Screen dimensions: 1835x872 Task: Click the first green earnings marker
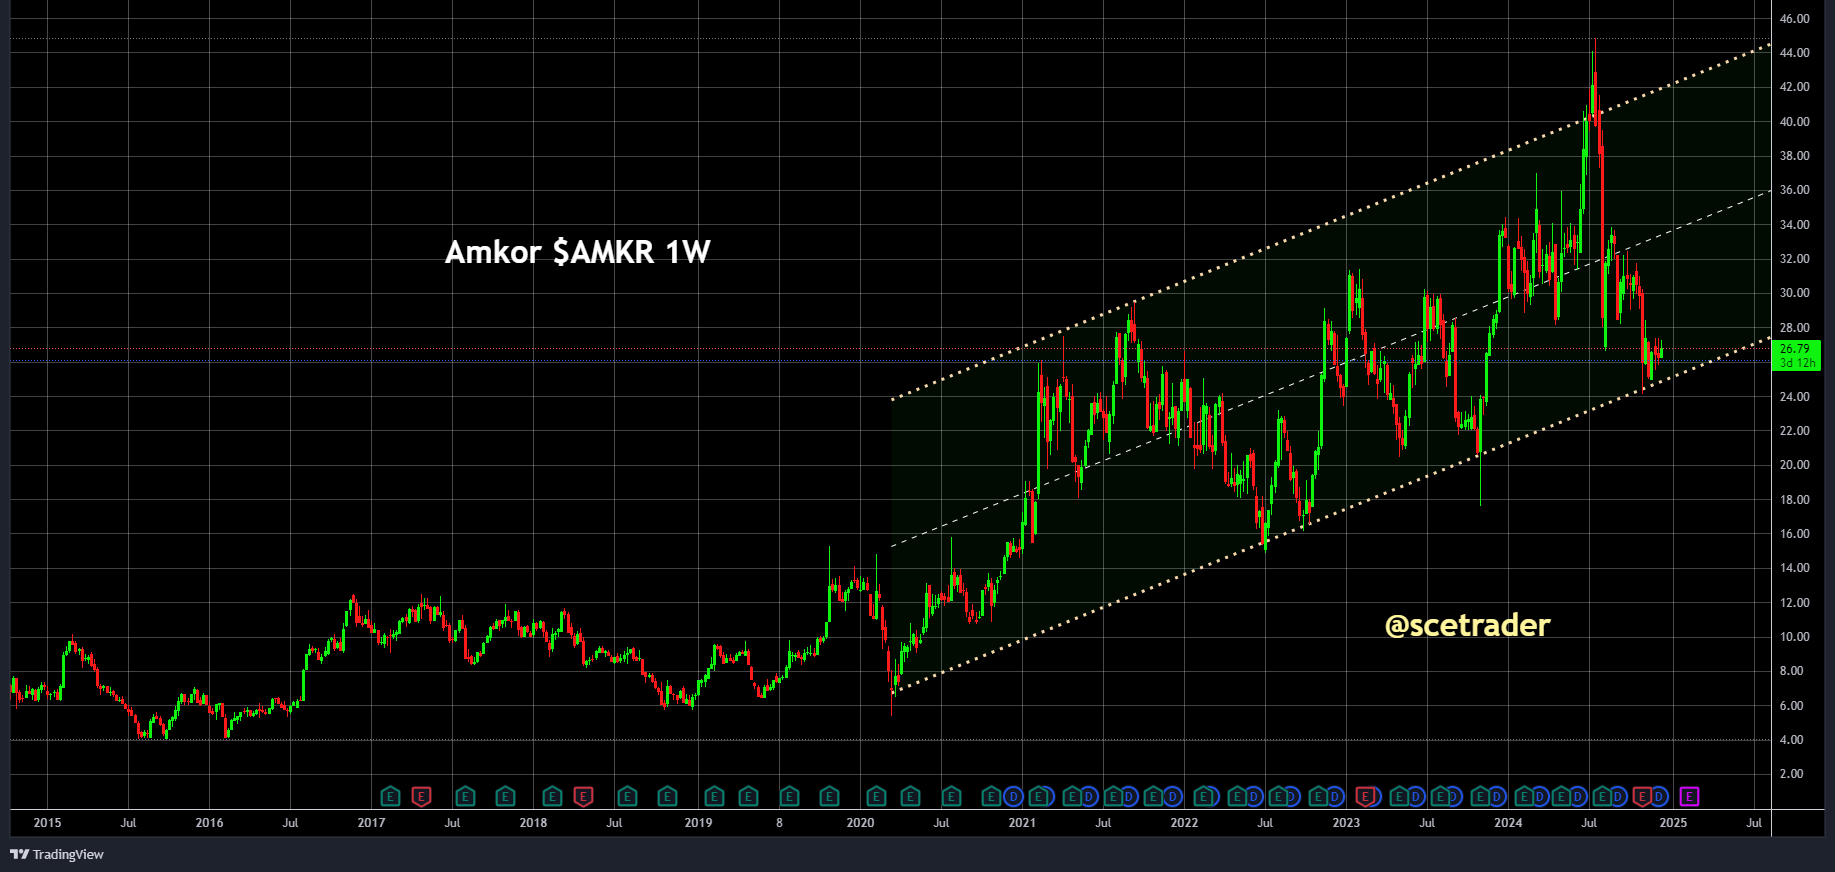point(390,797)
